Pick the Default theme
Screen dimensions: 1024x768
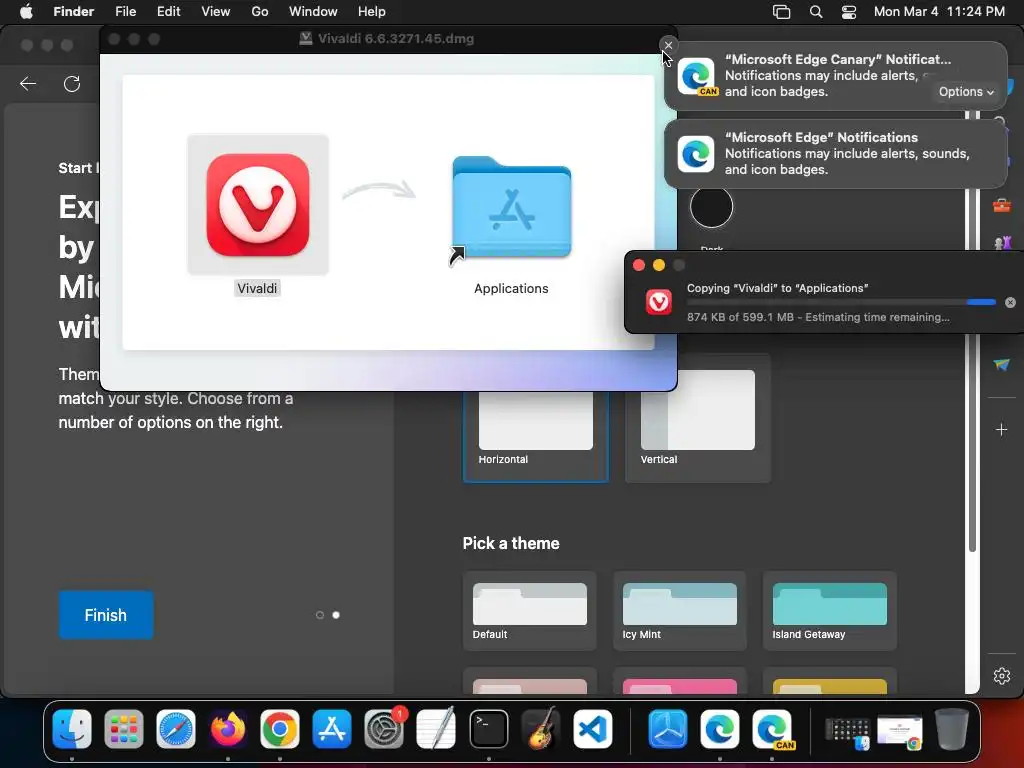click(x=529, y=611)
